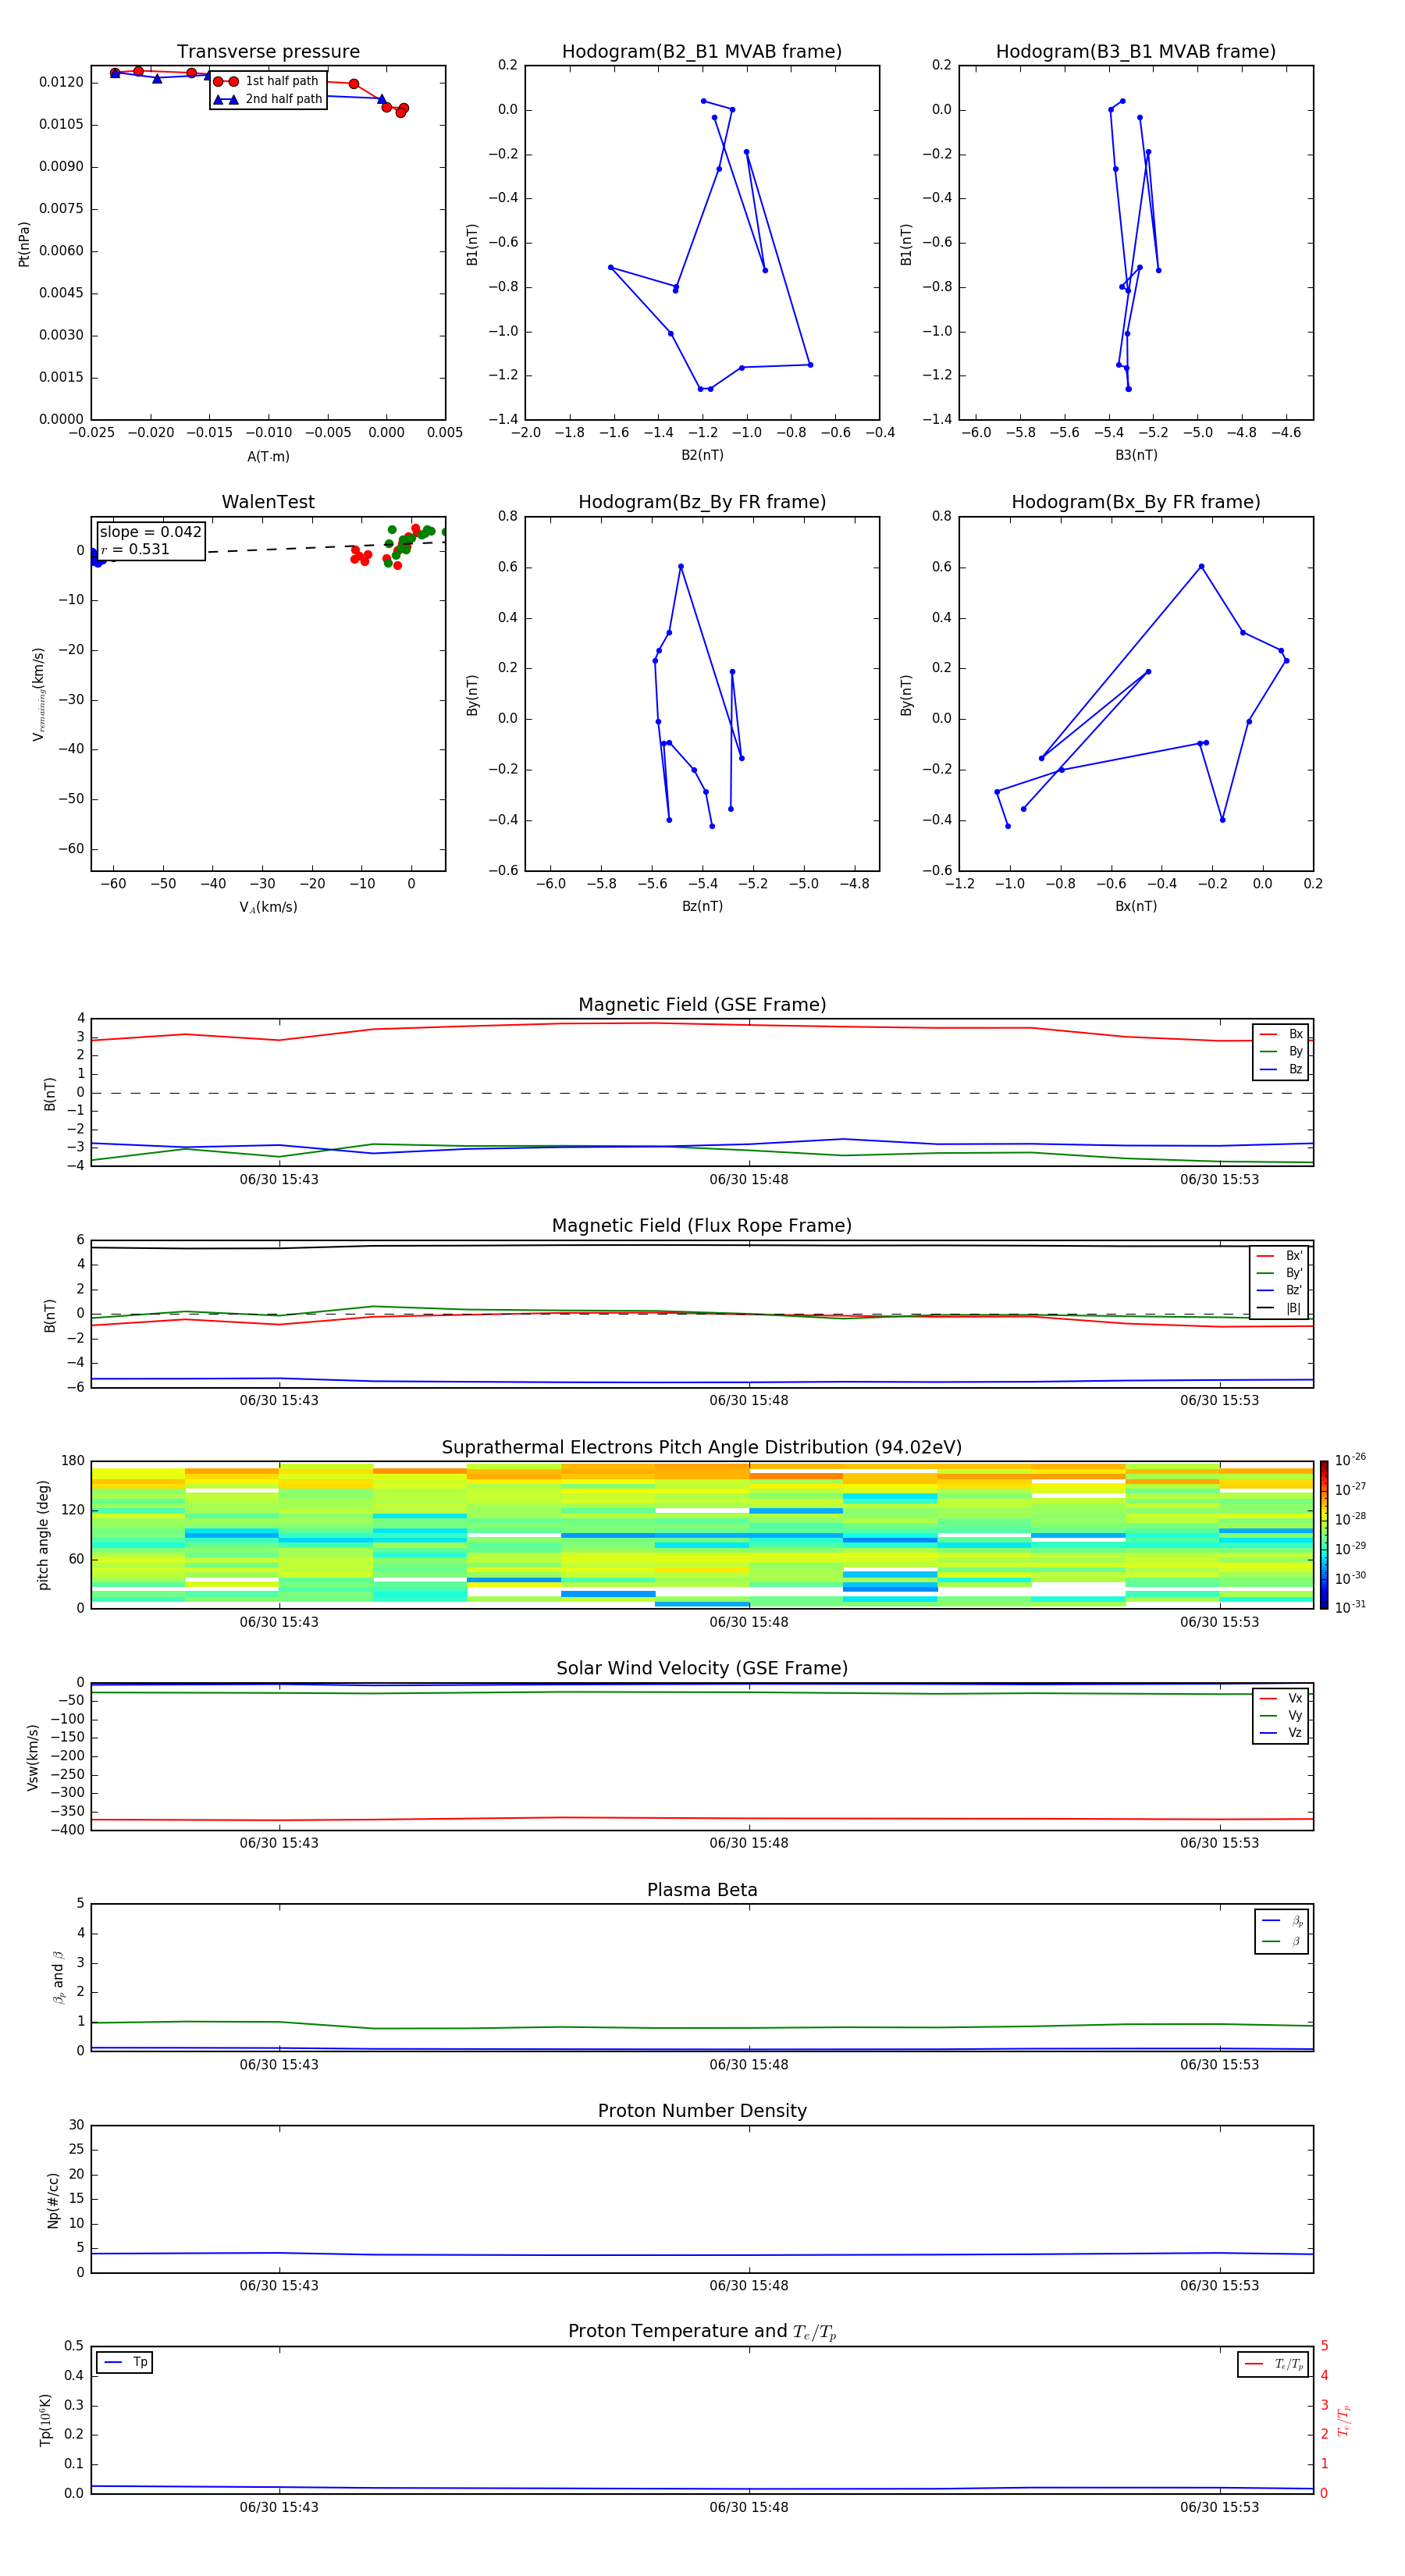Select the 'Bz' entry in GSE field legend
Screen dimensions: 1405x2576
pos(1281,1069)
